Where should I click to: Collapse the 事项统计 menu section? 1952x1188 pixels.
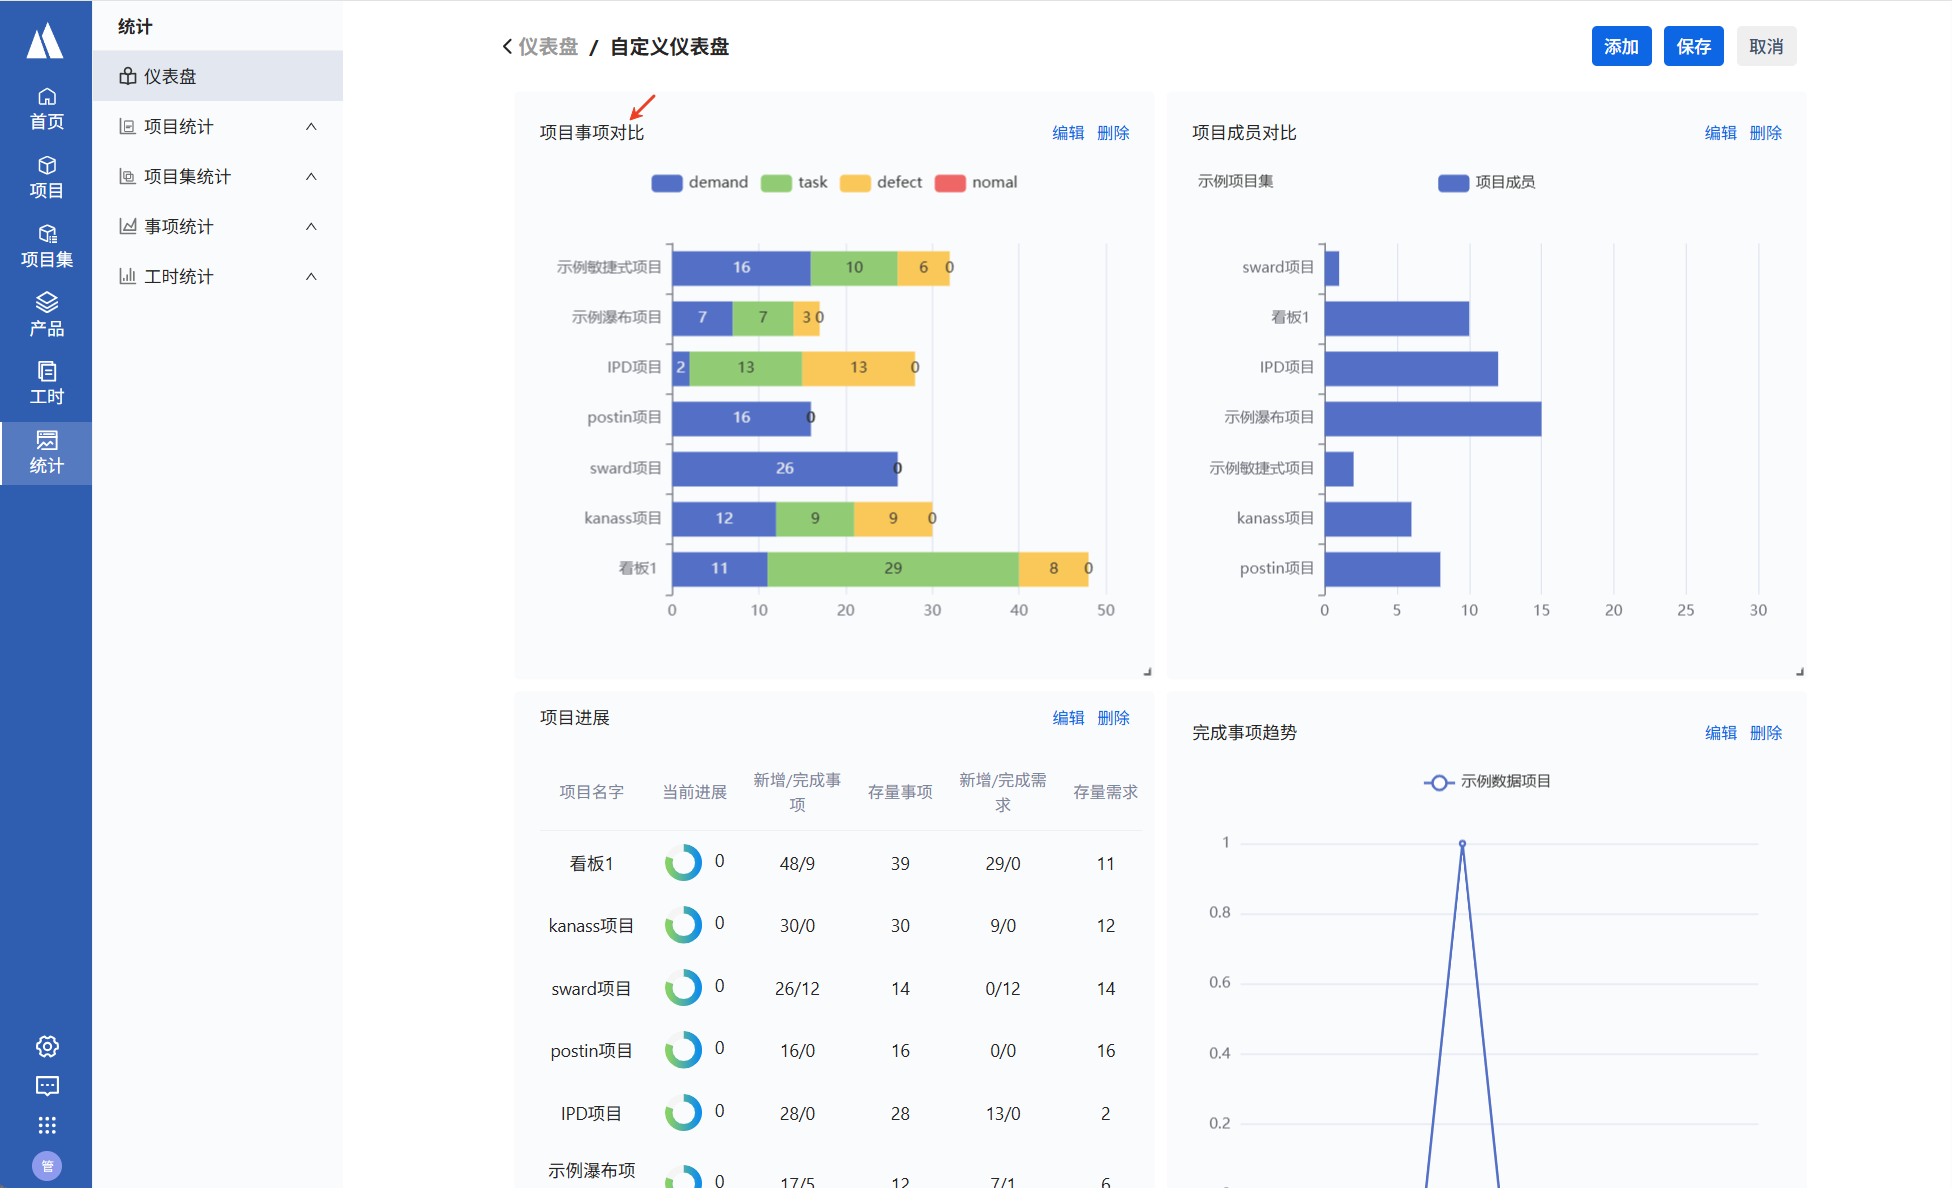(311, 226)
